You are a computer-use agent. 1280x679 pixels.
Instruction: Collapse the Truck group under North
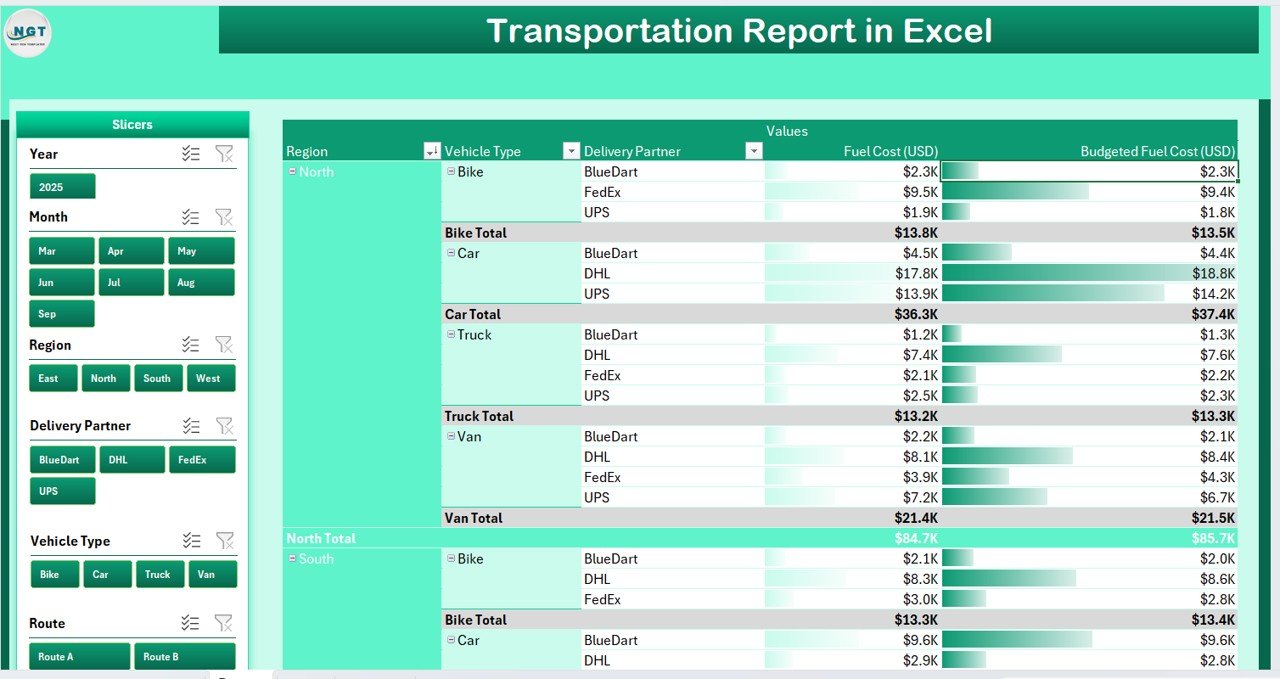(451, 335)
